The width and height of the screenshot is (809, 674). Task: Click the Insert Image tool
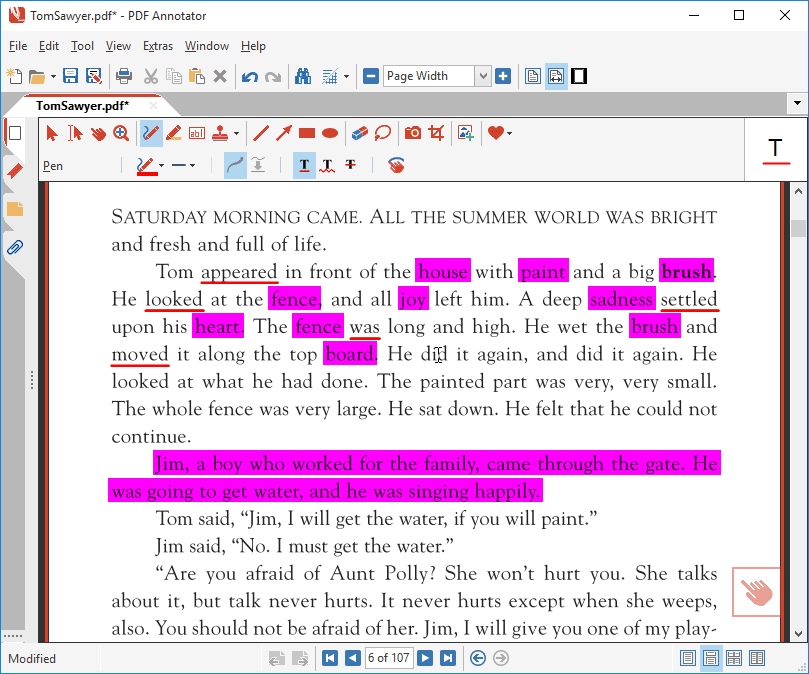coord(466,134)
